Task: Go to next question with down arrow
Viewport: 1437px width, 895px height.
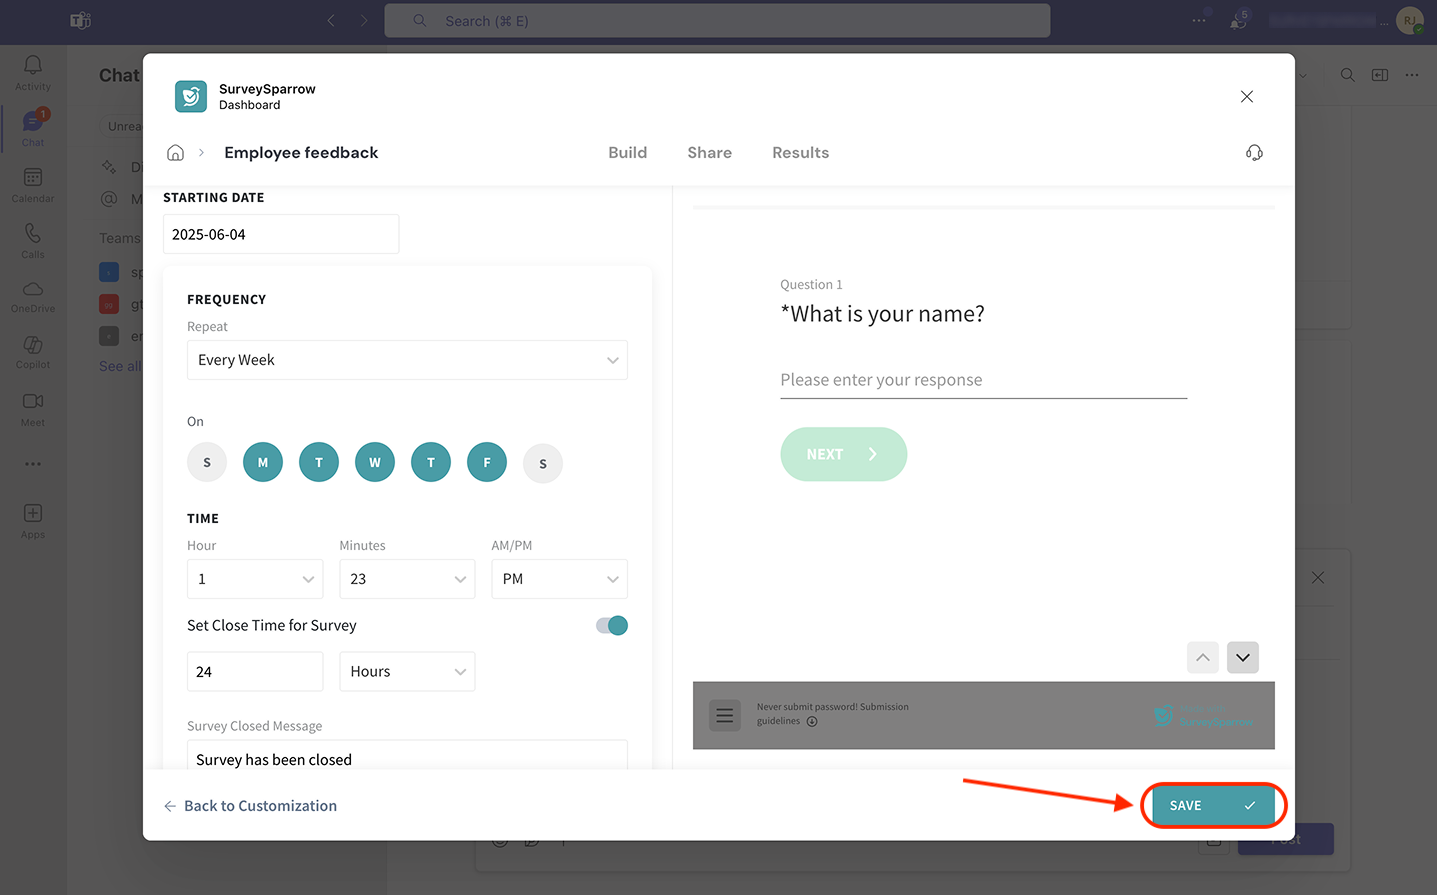Action: [1242, 658]
